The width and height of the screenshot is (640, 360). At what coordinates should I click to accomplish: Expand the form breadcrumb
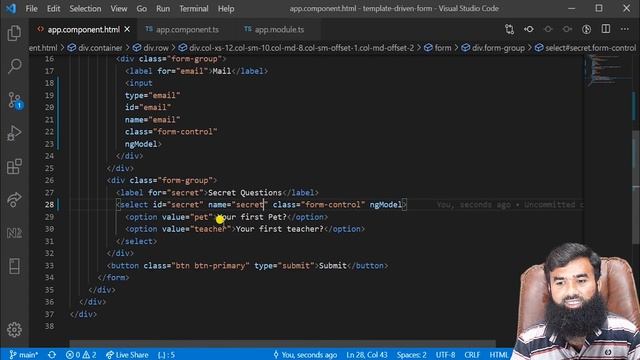tap(438, 48)
